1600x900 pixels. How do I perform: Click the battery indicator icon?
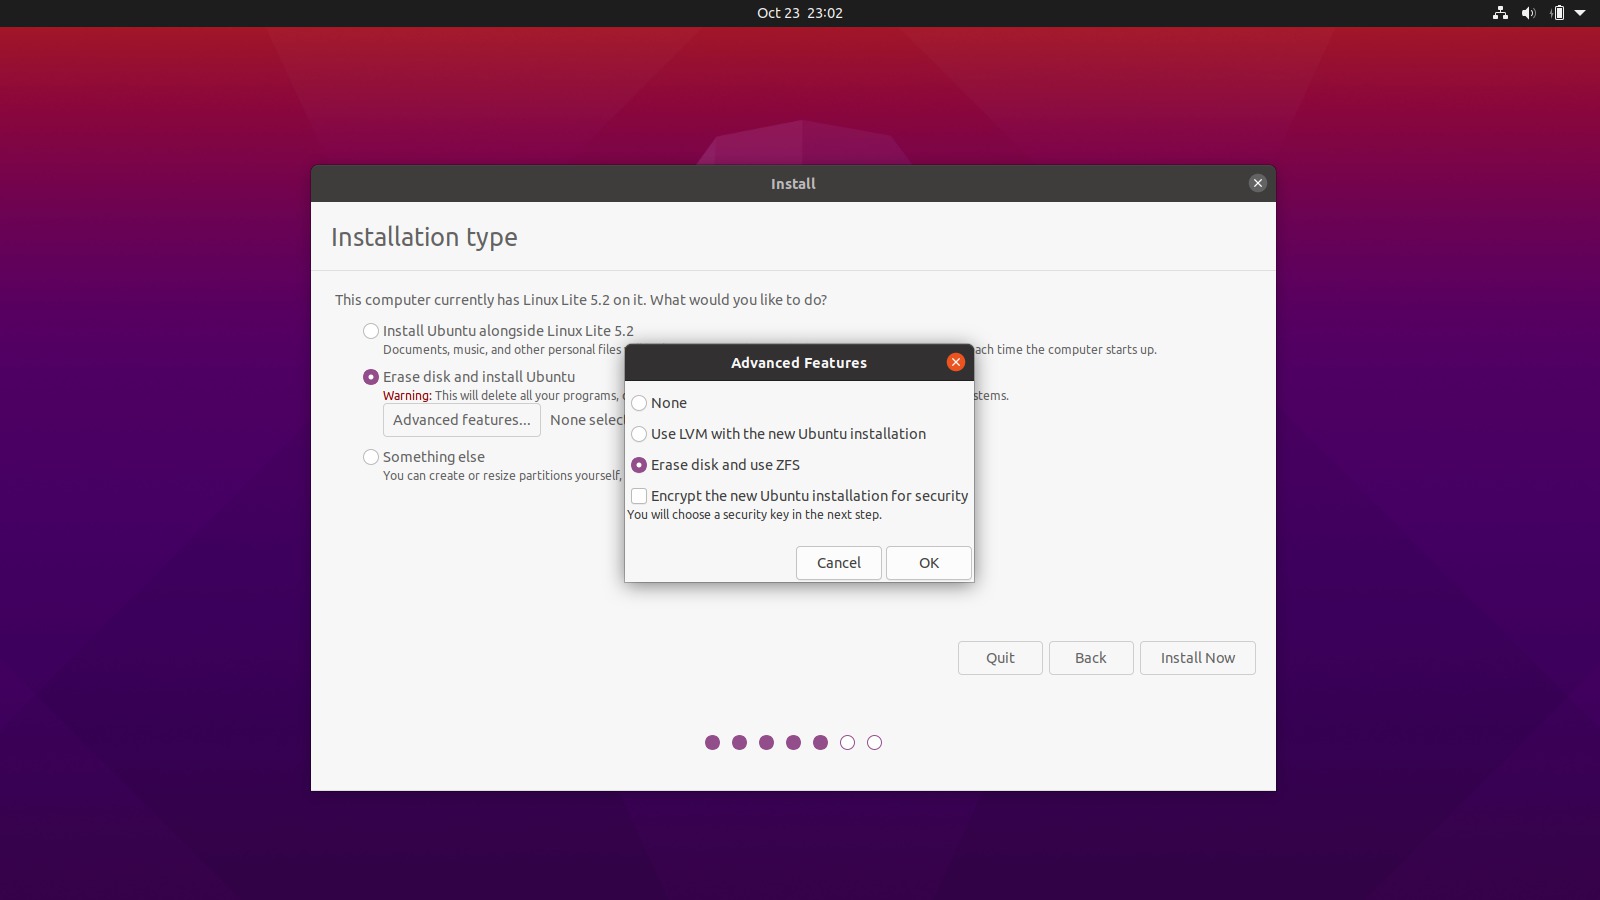1557,13
